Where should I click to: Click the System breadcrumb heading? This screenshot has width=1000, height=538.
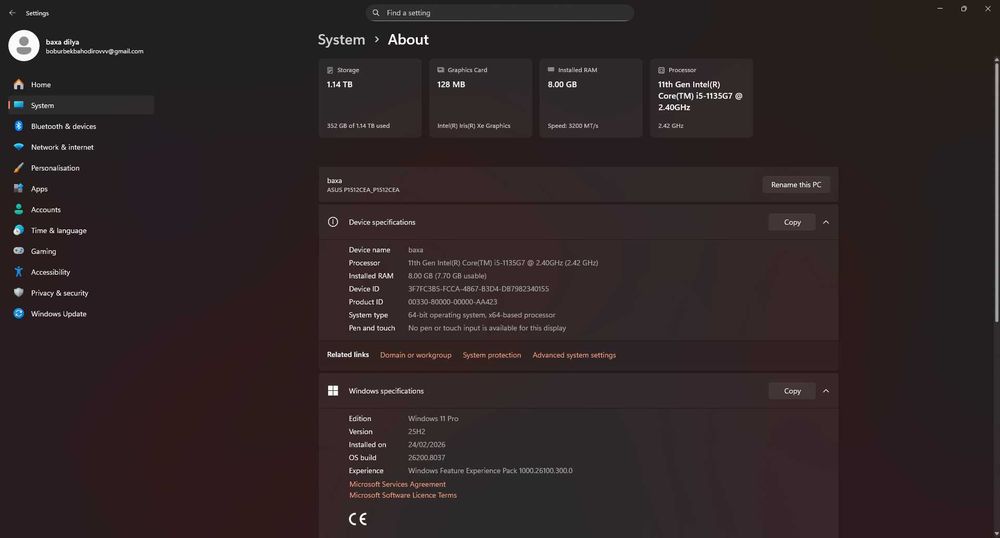tap(341, 40)
